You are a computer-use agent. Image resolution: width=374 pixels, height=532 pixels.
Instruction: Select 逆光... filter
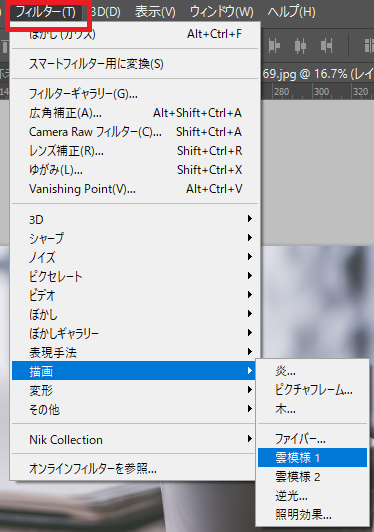click(312, 496)
